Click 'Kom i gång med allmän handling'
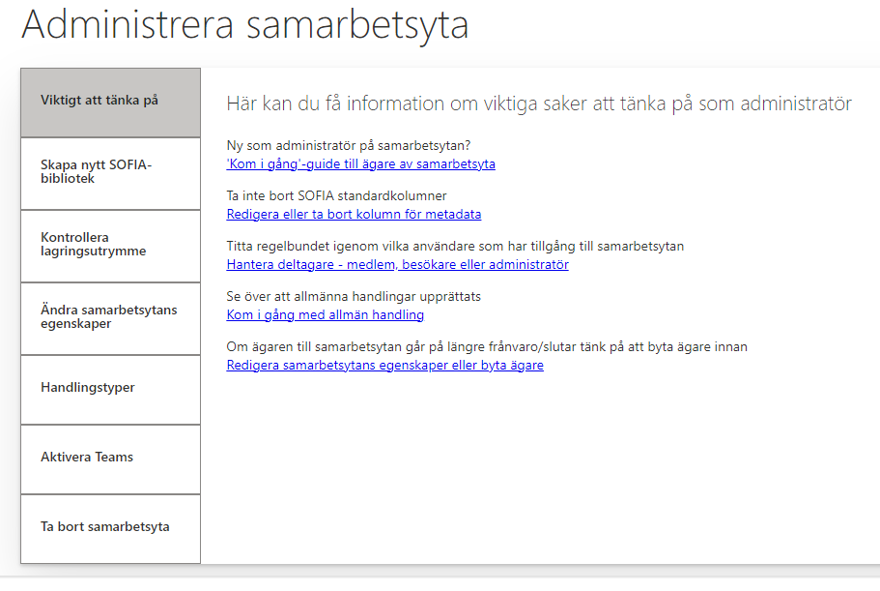The height and width of the screenshot is (591, 880). [329, 314]
